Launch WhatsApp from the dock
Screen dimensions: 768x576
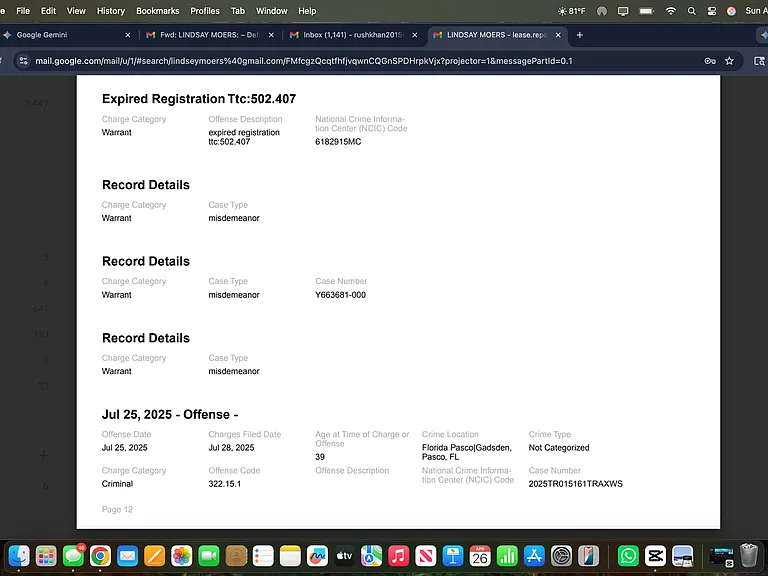628,556
